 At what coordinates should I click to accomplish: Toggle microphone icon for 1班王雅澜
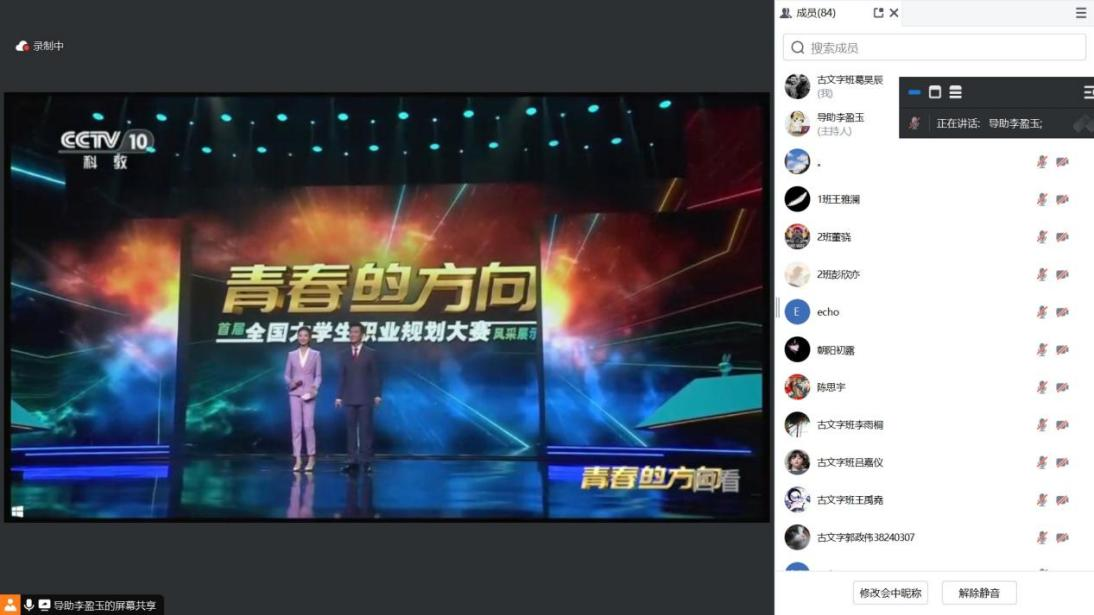point(1042,200)
